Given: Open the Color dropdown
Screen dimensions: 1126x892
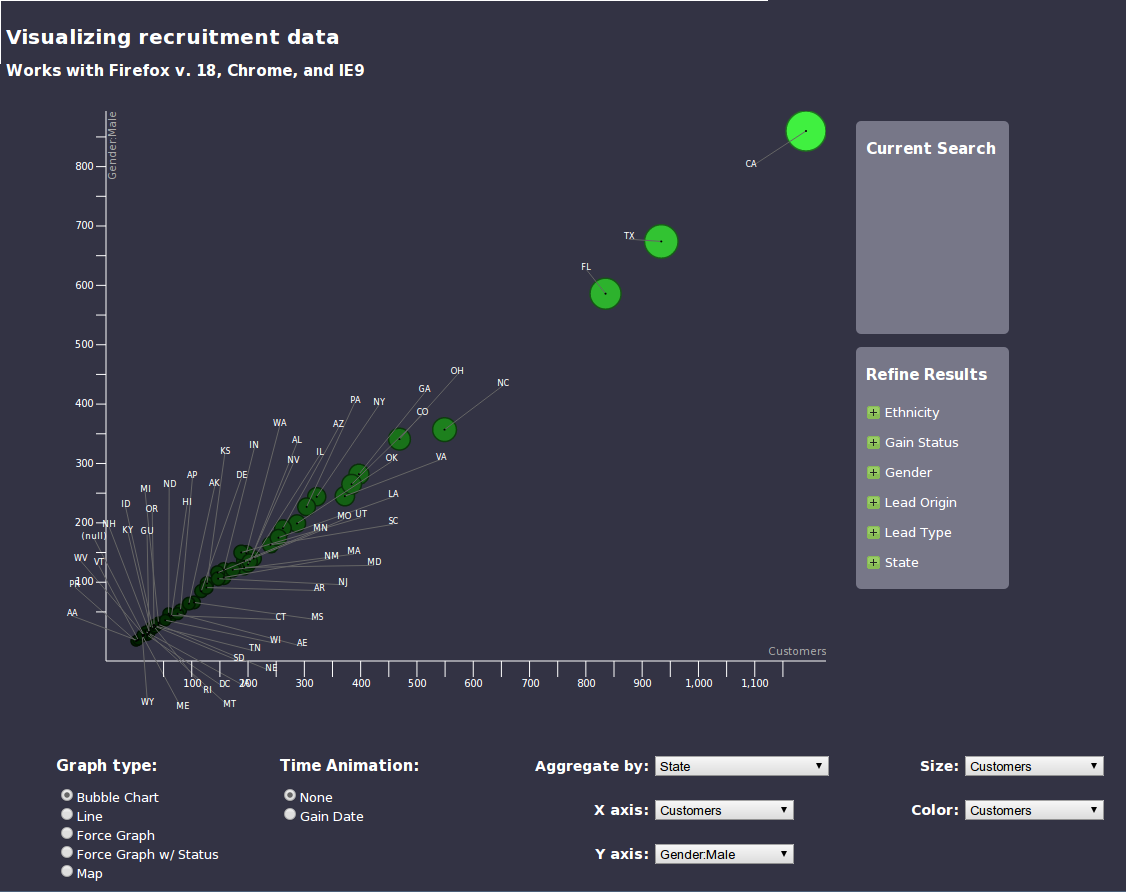Looking at the screenshot, I should (x=1034, y=811).
